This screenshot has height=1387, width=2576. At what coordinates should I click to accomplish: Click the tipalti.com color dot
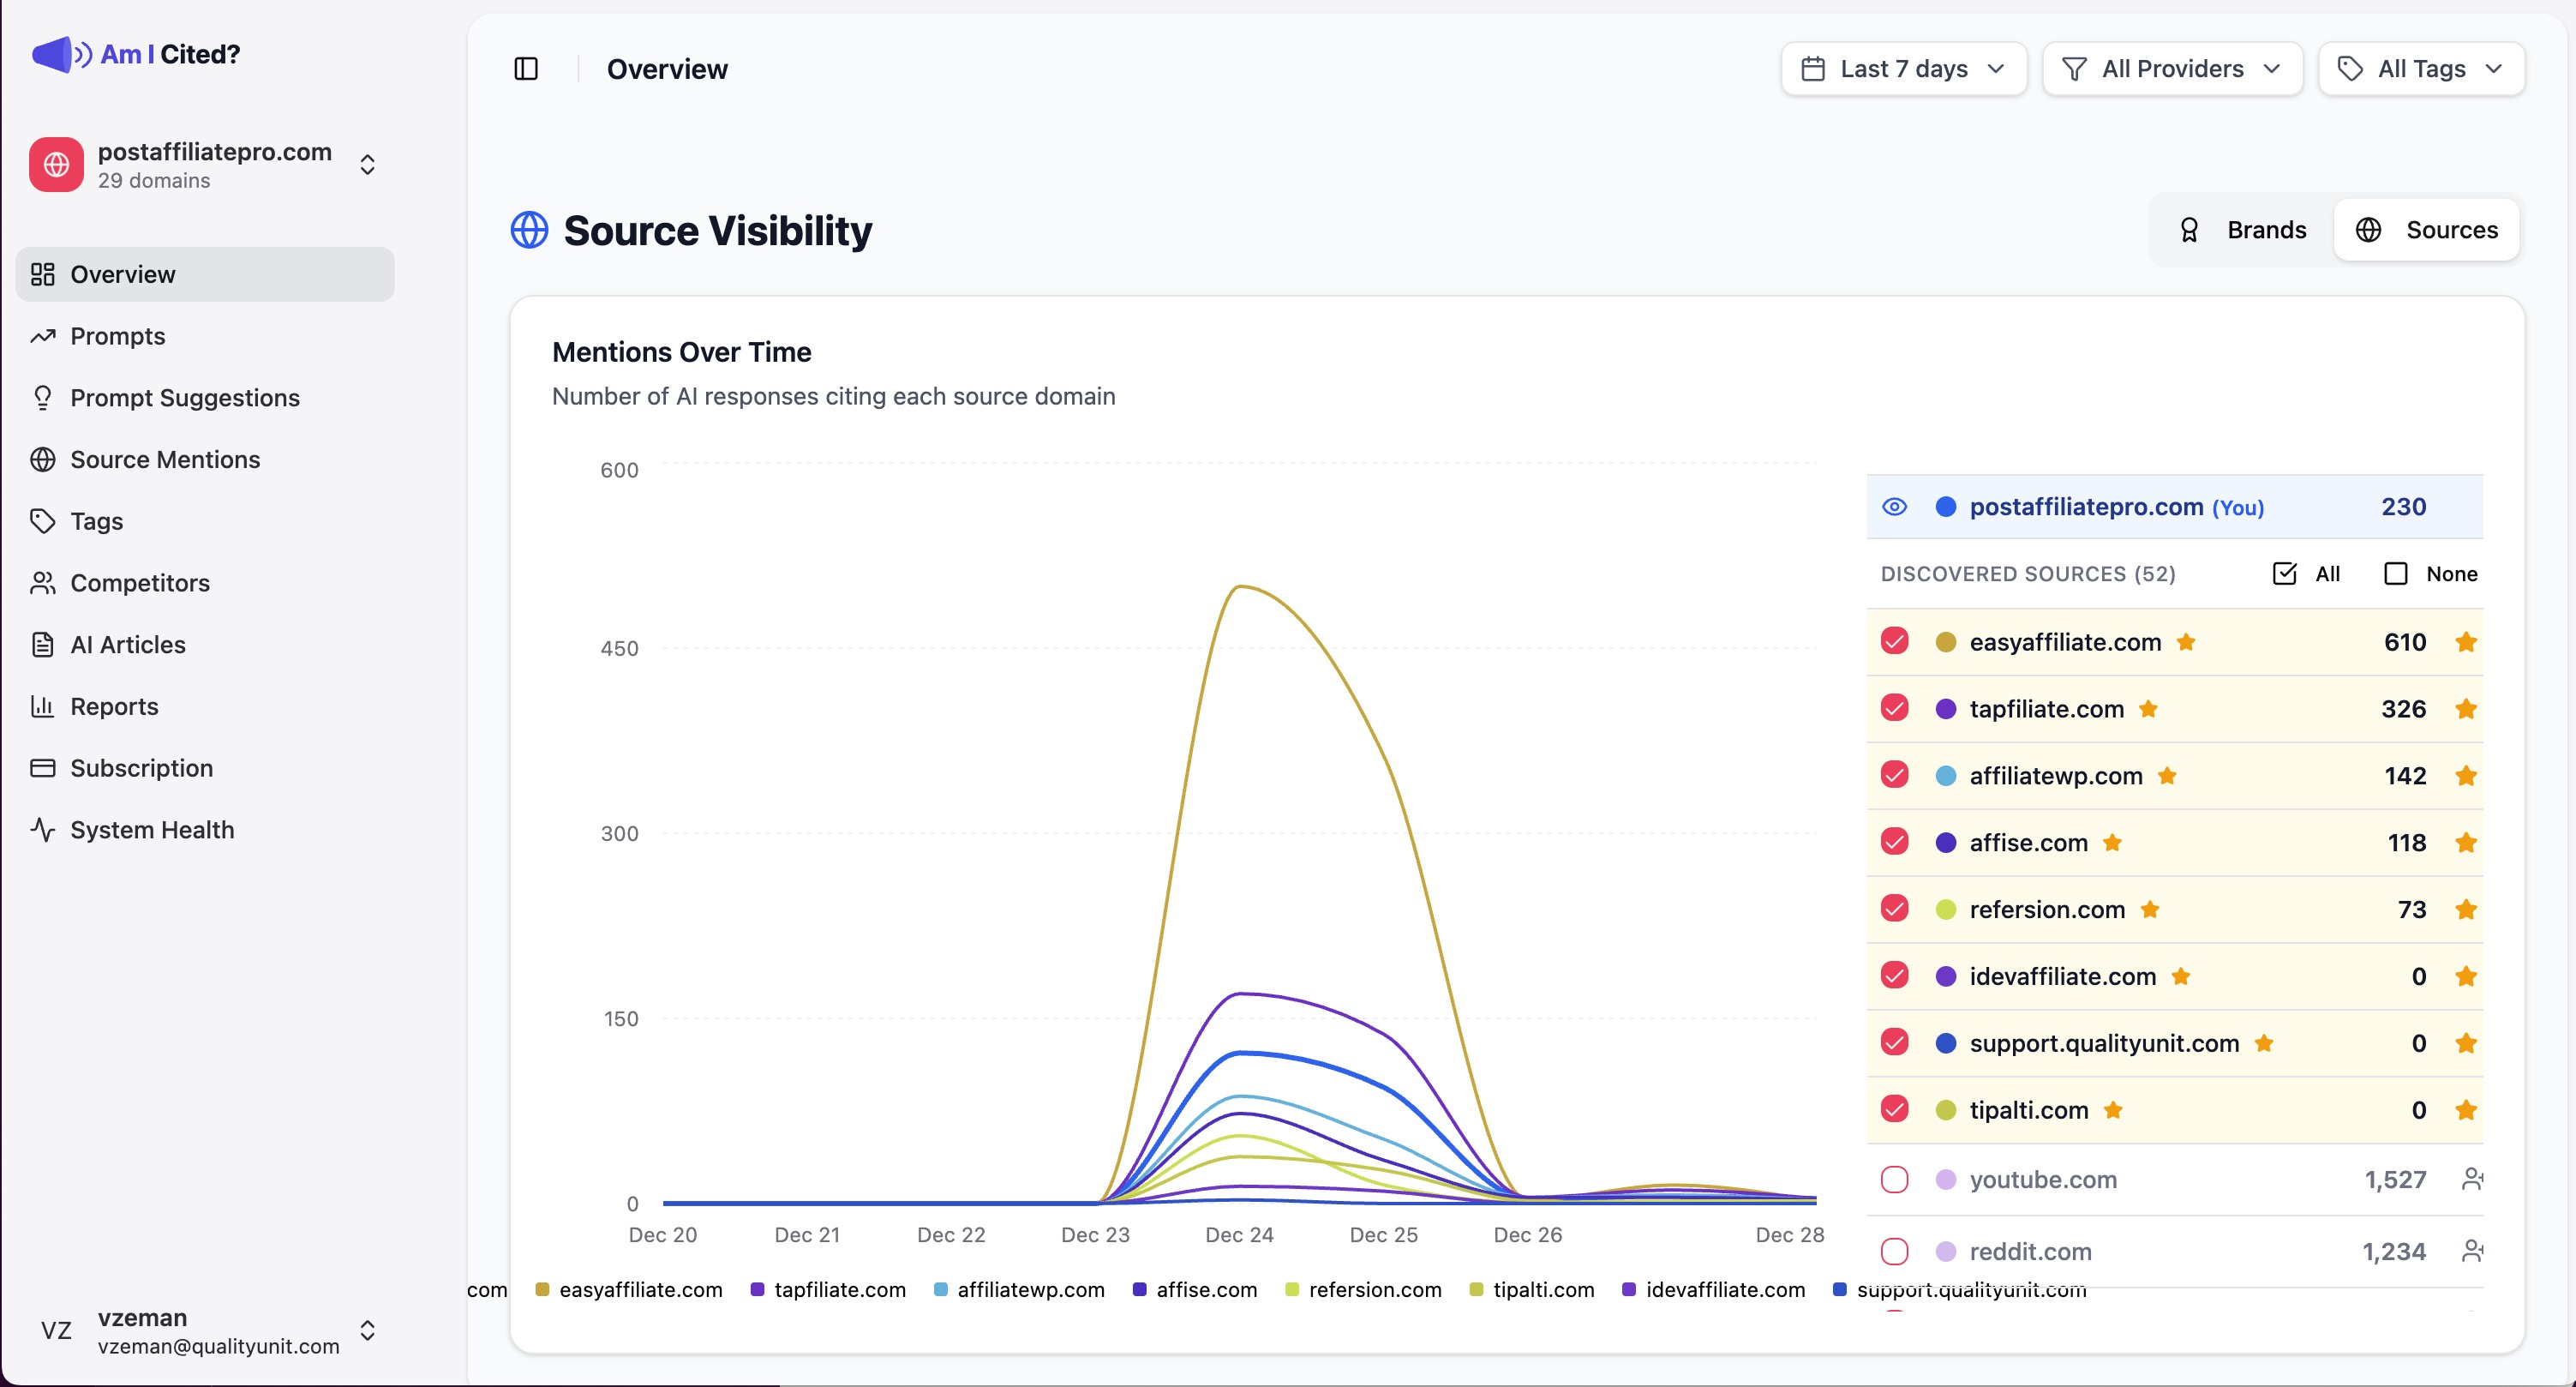1944,1110
